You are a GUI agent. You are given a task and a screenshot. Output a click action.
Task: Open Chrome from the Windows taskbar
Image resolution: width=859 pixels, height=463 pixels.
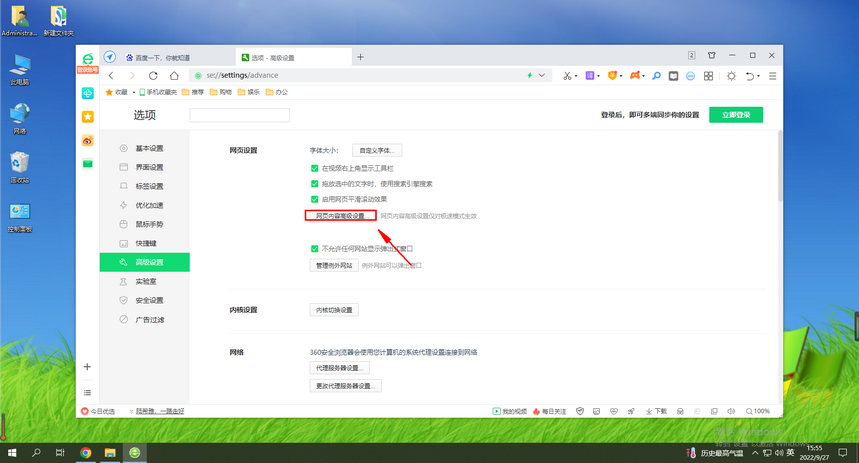pyautogui.click(x=85, y=453)
